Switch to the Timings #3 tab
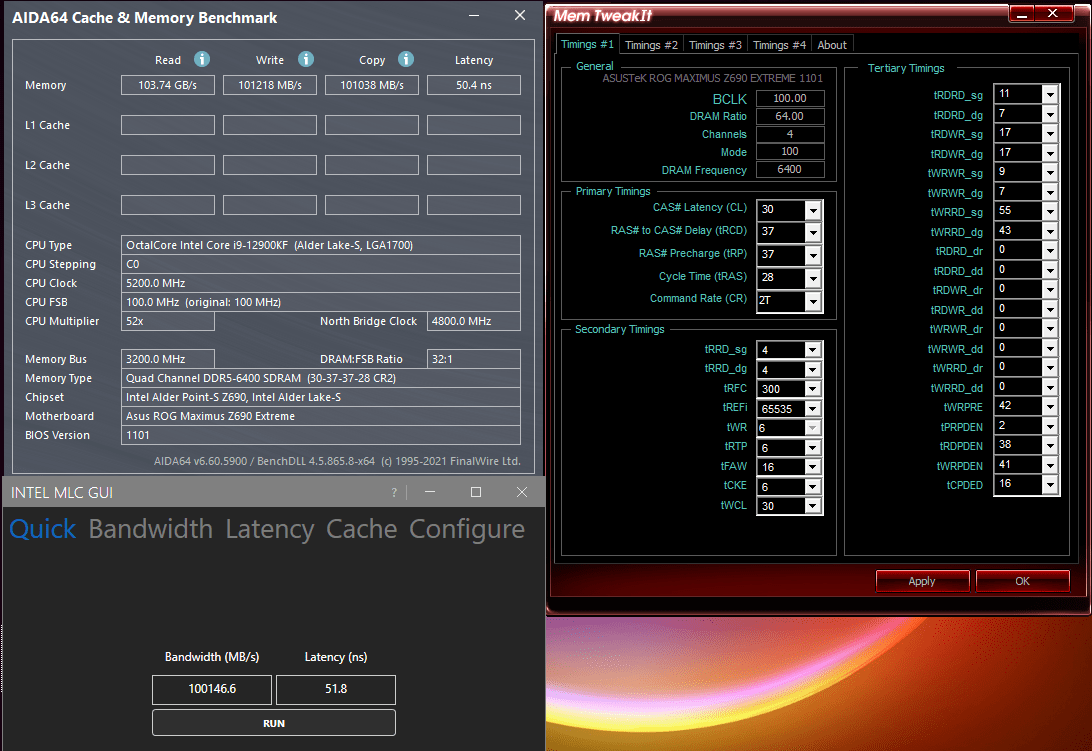 715,45
